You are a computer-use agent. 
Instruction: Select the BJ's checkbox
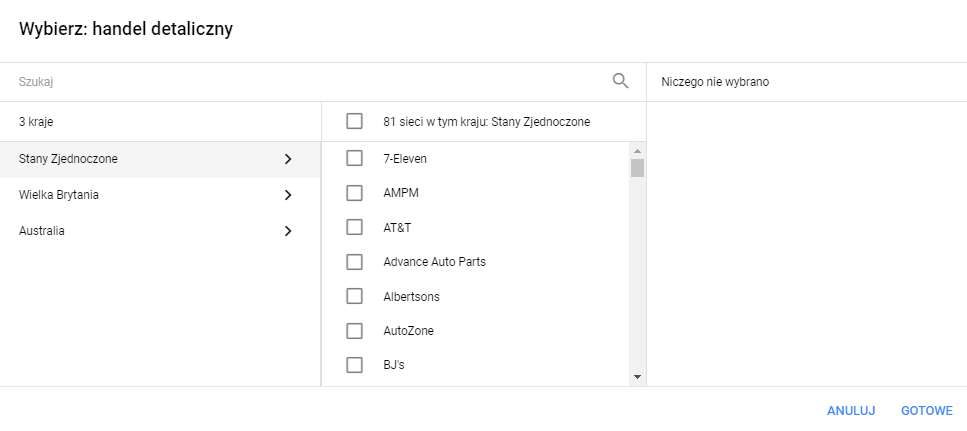[355, 365]
